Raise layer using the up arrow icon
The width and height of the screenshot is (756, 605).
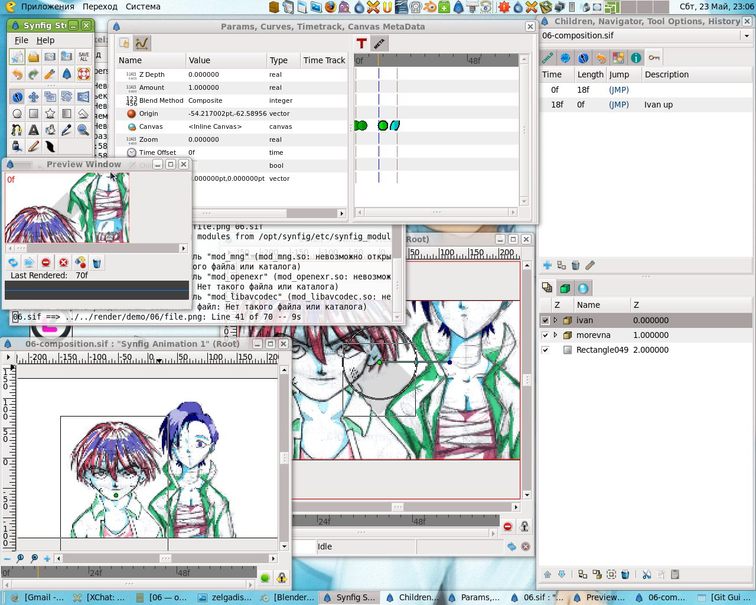547,574
